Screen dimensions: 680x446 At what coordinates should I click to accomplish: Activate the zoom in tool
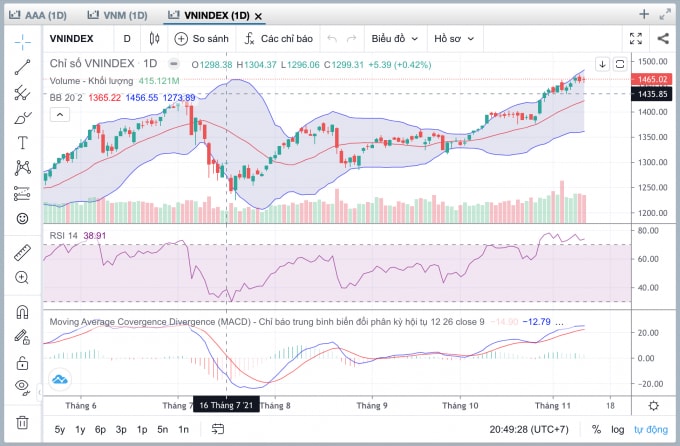pos(22,278)
